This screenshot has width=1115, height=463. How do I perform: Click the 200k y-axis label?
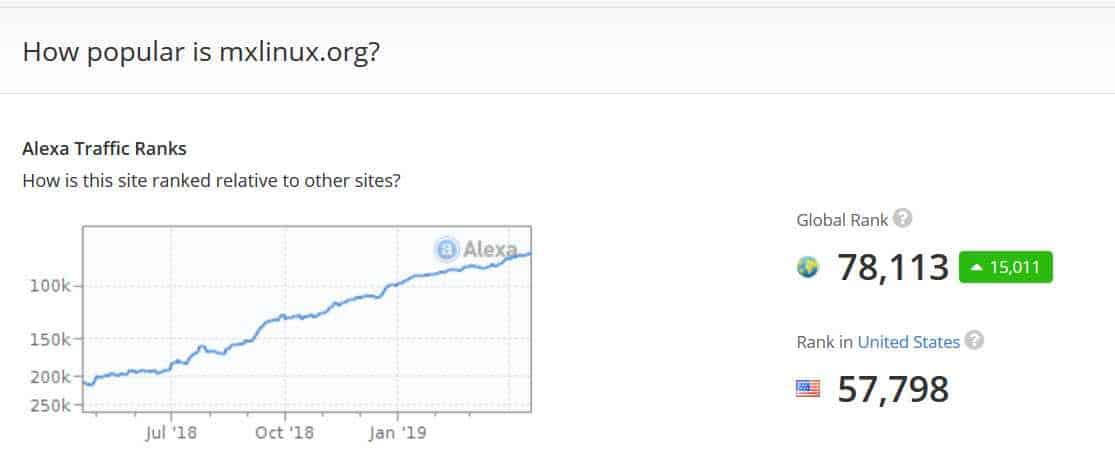click(50, 377)
